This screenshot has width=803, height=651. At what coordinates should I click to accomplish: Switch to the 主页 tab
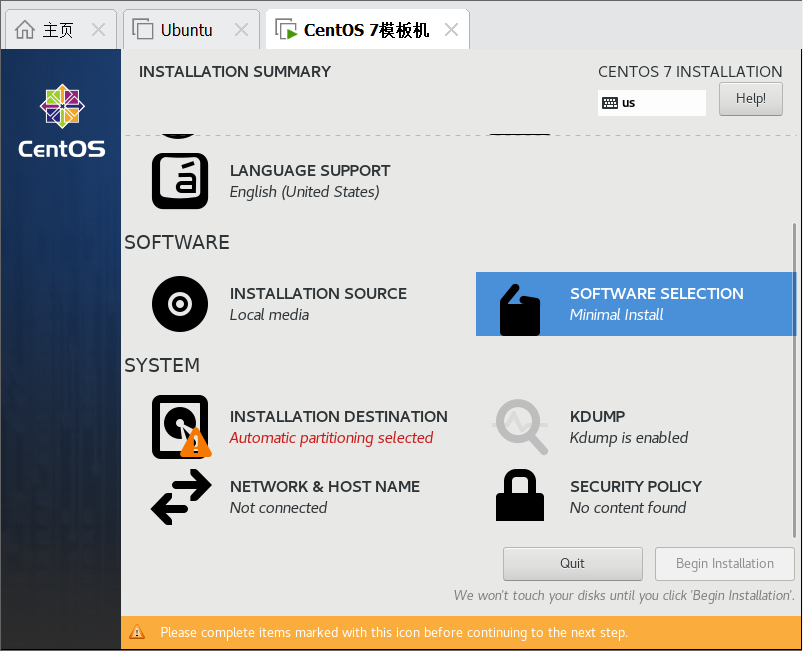(60, 30)
